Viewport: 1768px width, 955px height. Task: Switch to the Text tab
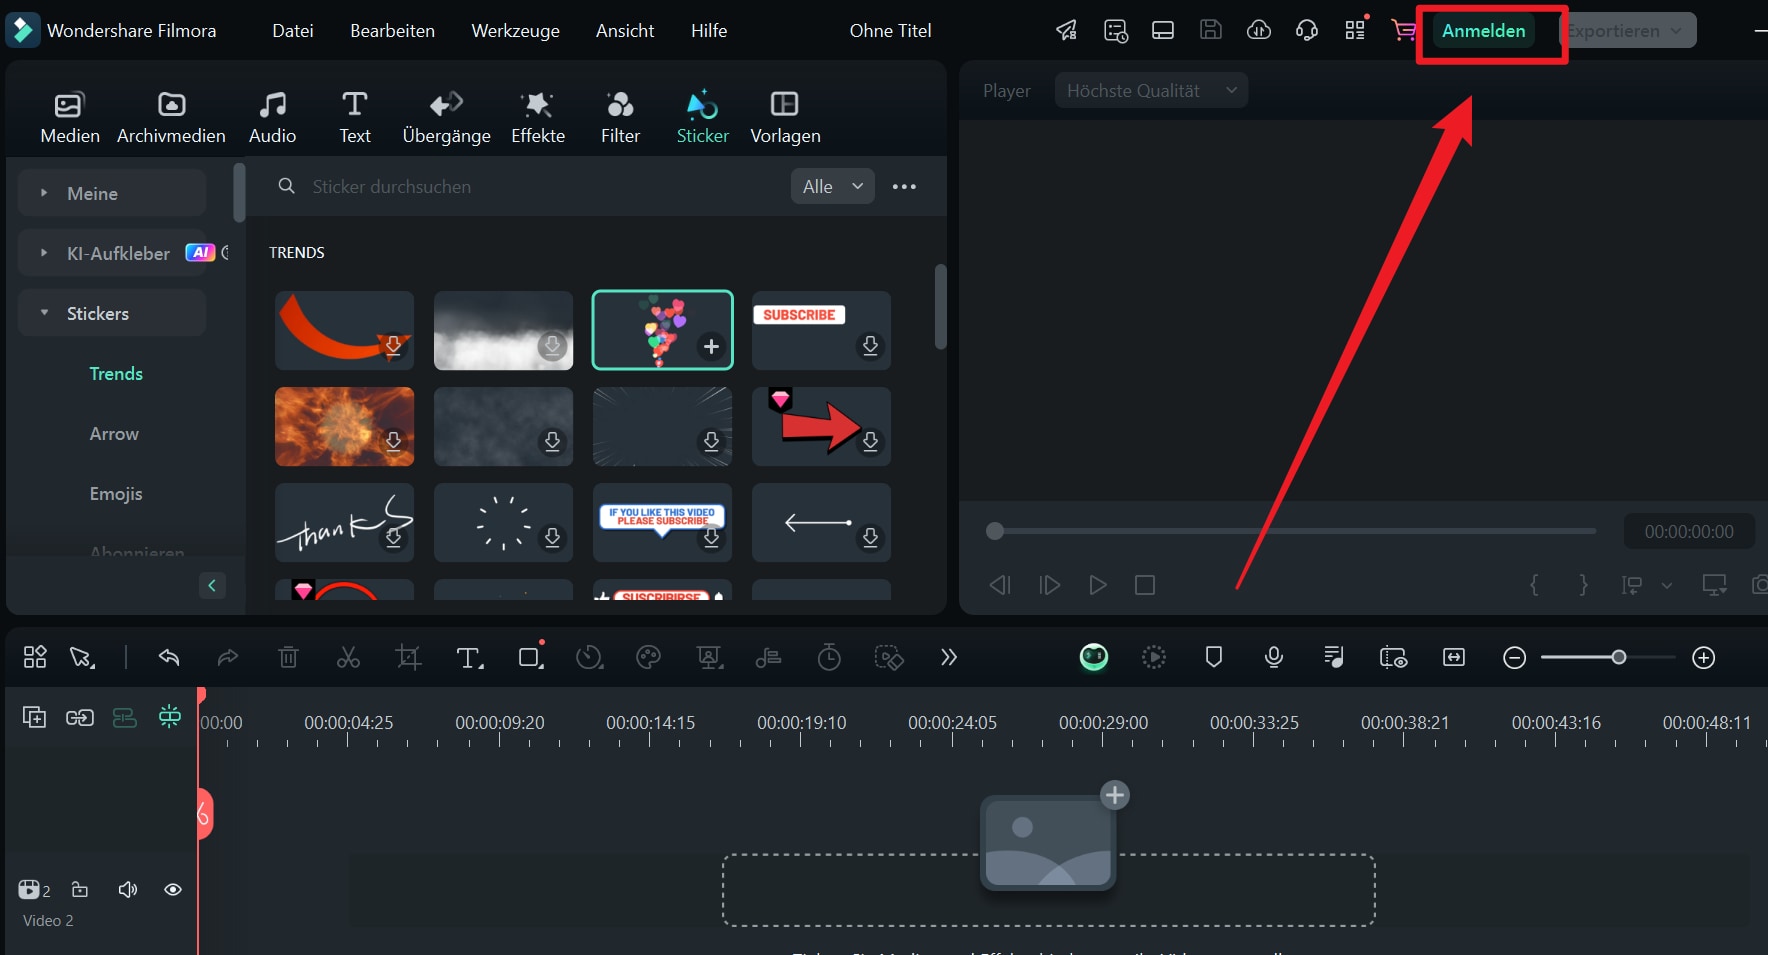coord(355,117)
